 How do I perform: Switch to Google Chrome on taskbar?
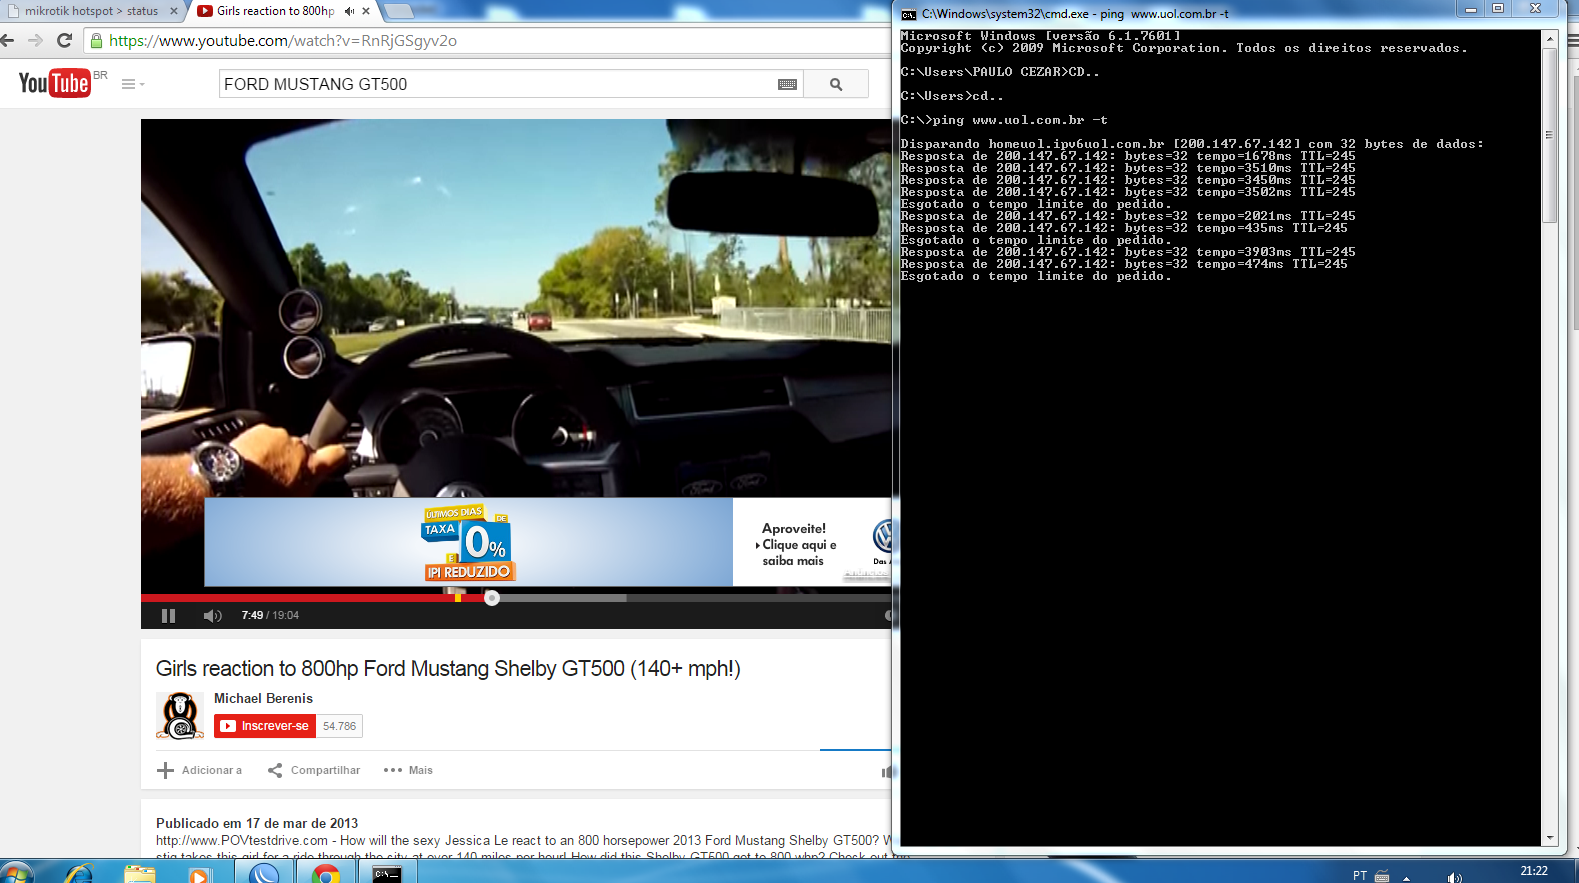click(325, 873)
